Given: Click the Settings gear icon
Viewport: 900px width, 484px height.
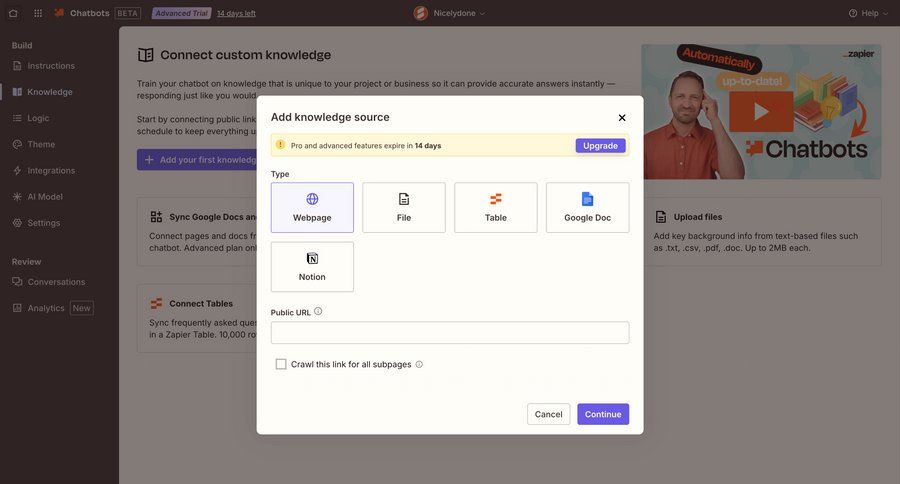Looking at the screenshot, I should [x=17, y=223].
